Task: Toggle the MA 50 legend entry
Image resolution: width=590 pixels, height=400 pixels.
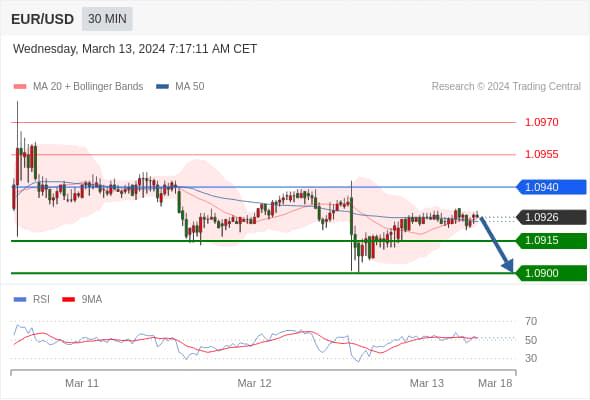Action: click(180, 87)
